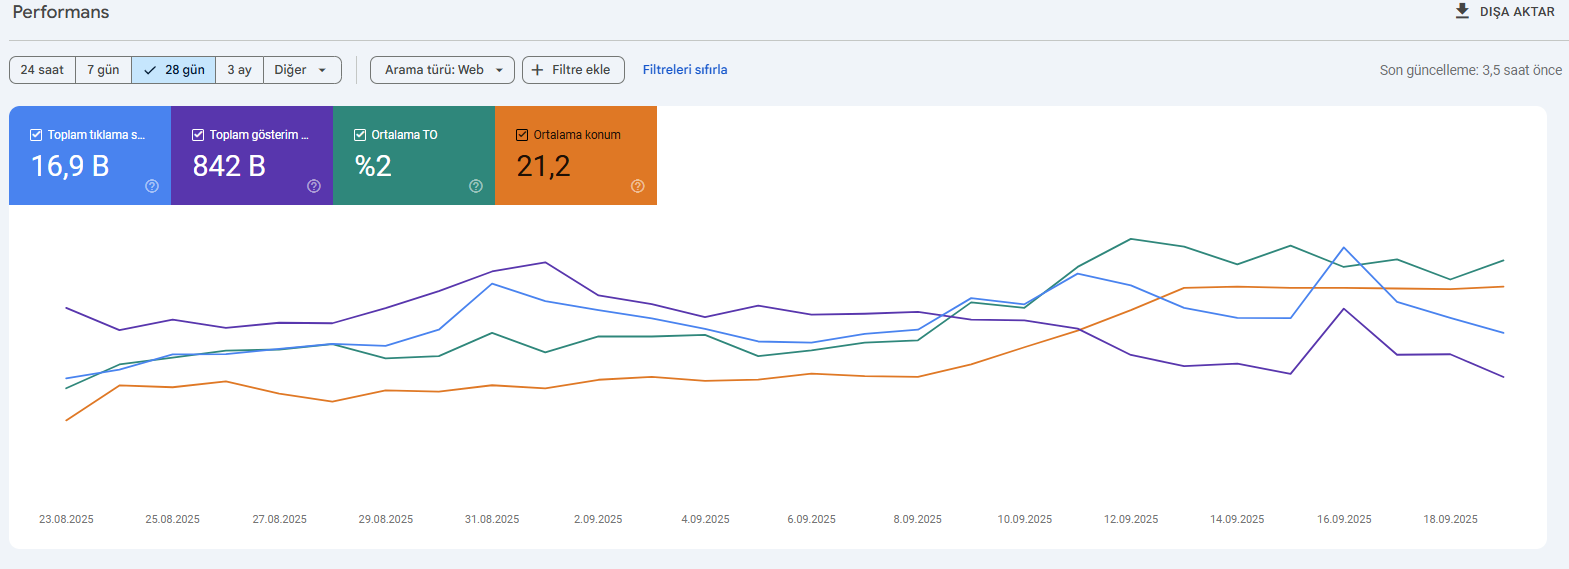Open the Arama türü: Web dropdown
The image size is (1569, 569).
point(442,70)
